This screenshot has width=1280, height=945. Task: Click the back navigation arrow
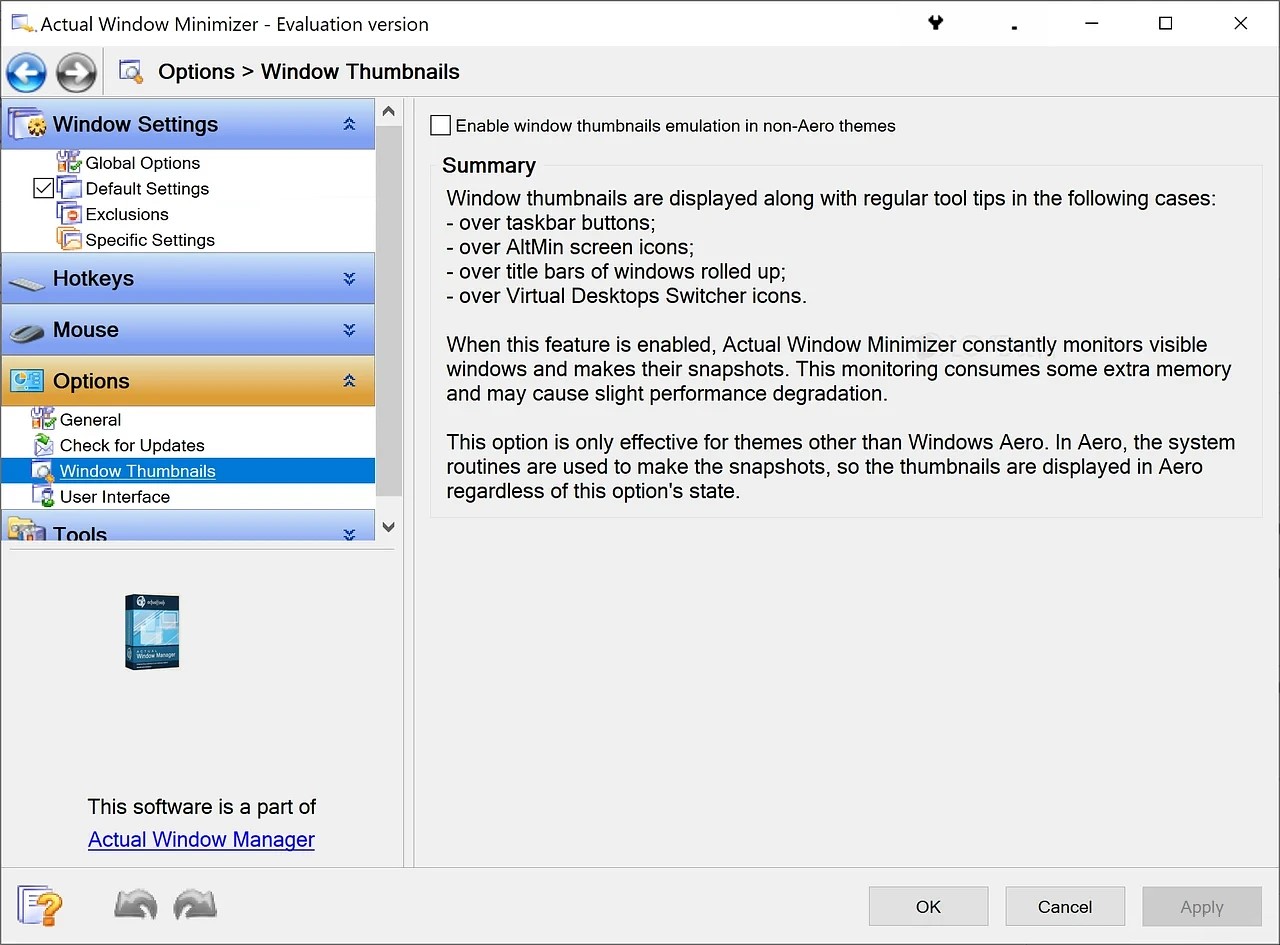pyautogui.click(x=26, y=72)
